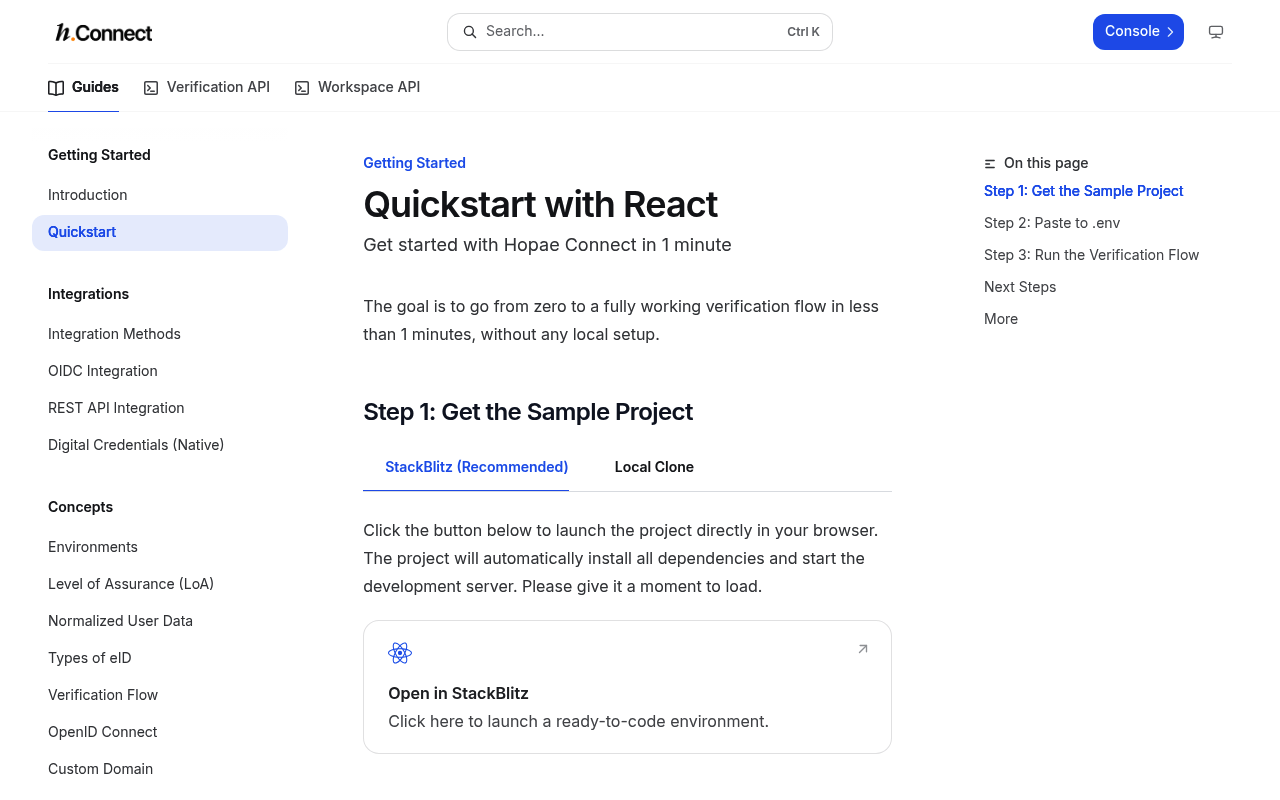
Task: Open the Console button
Action: point(1138,32)
